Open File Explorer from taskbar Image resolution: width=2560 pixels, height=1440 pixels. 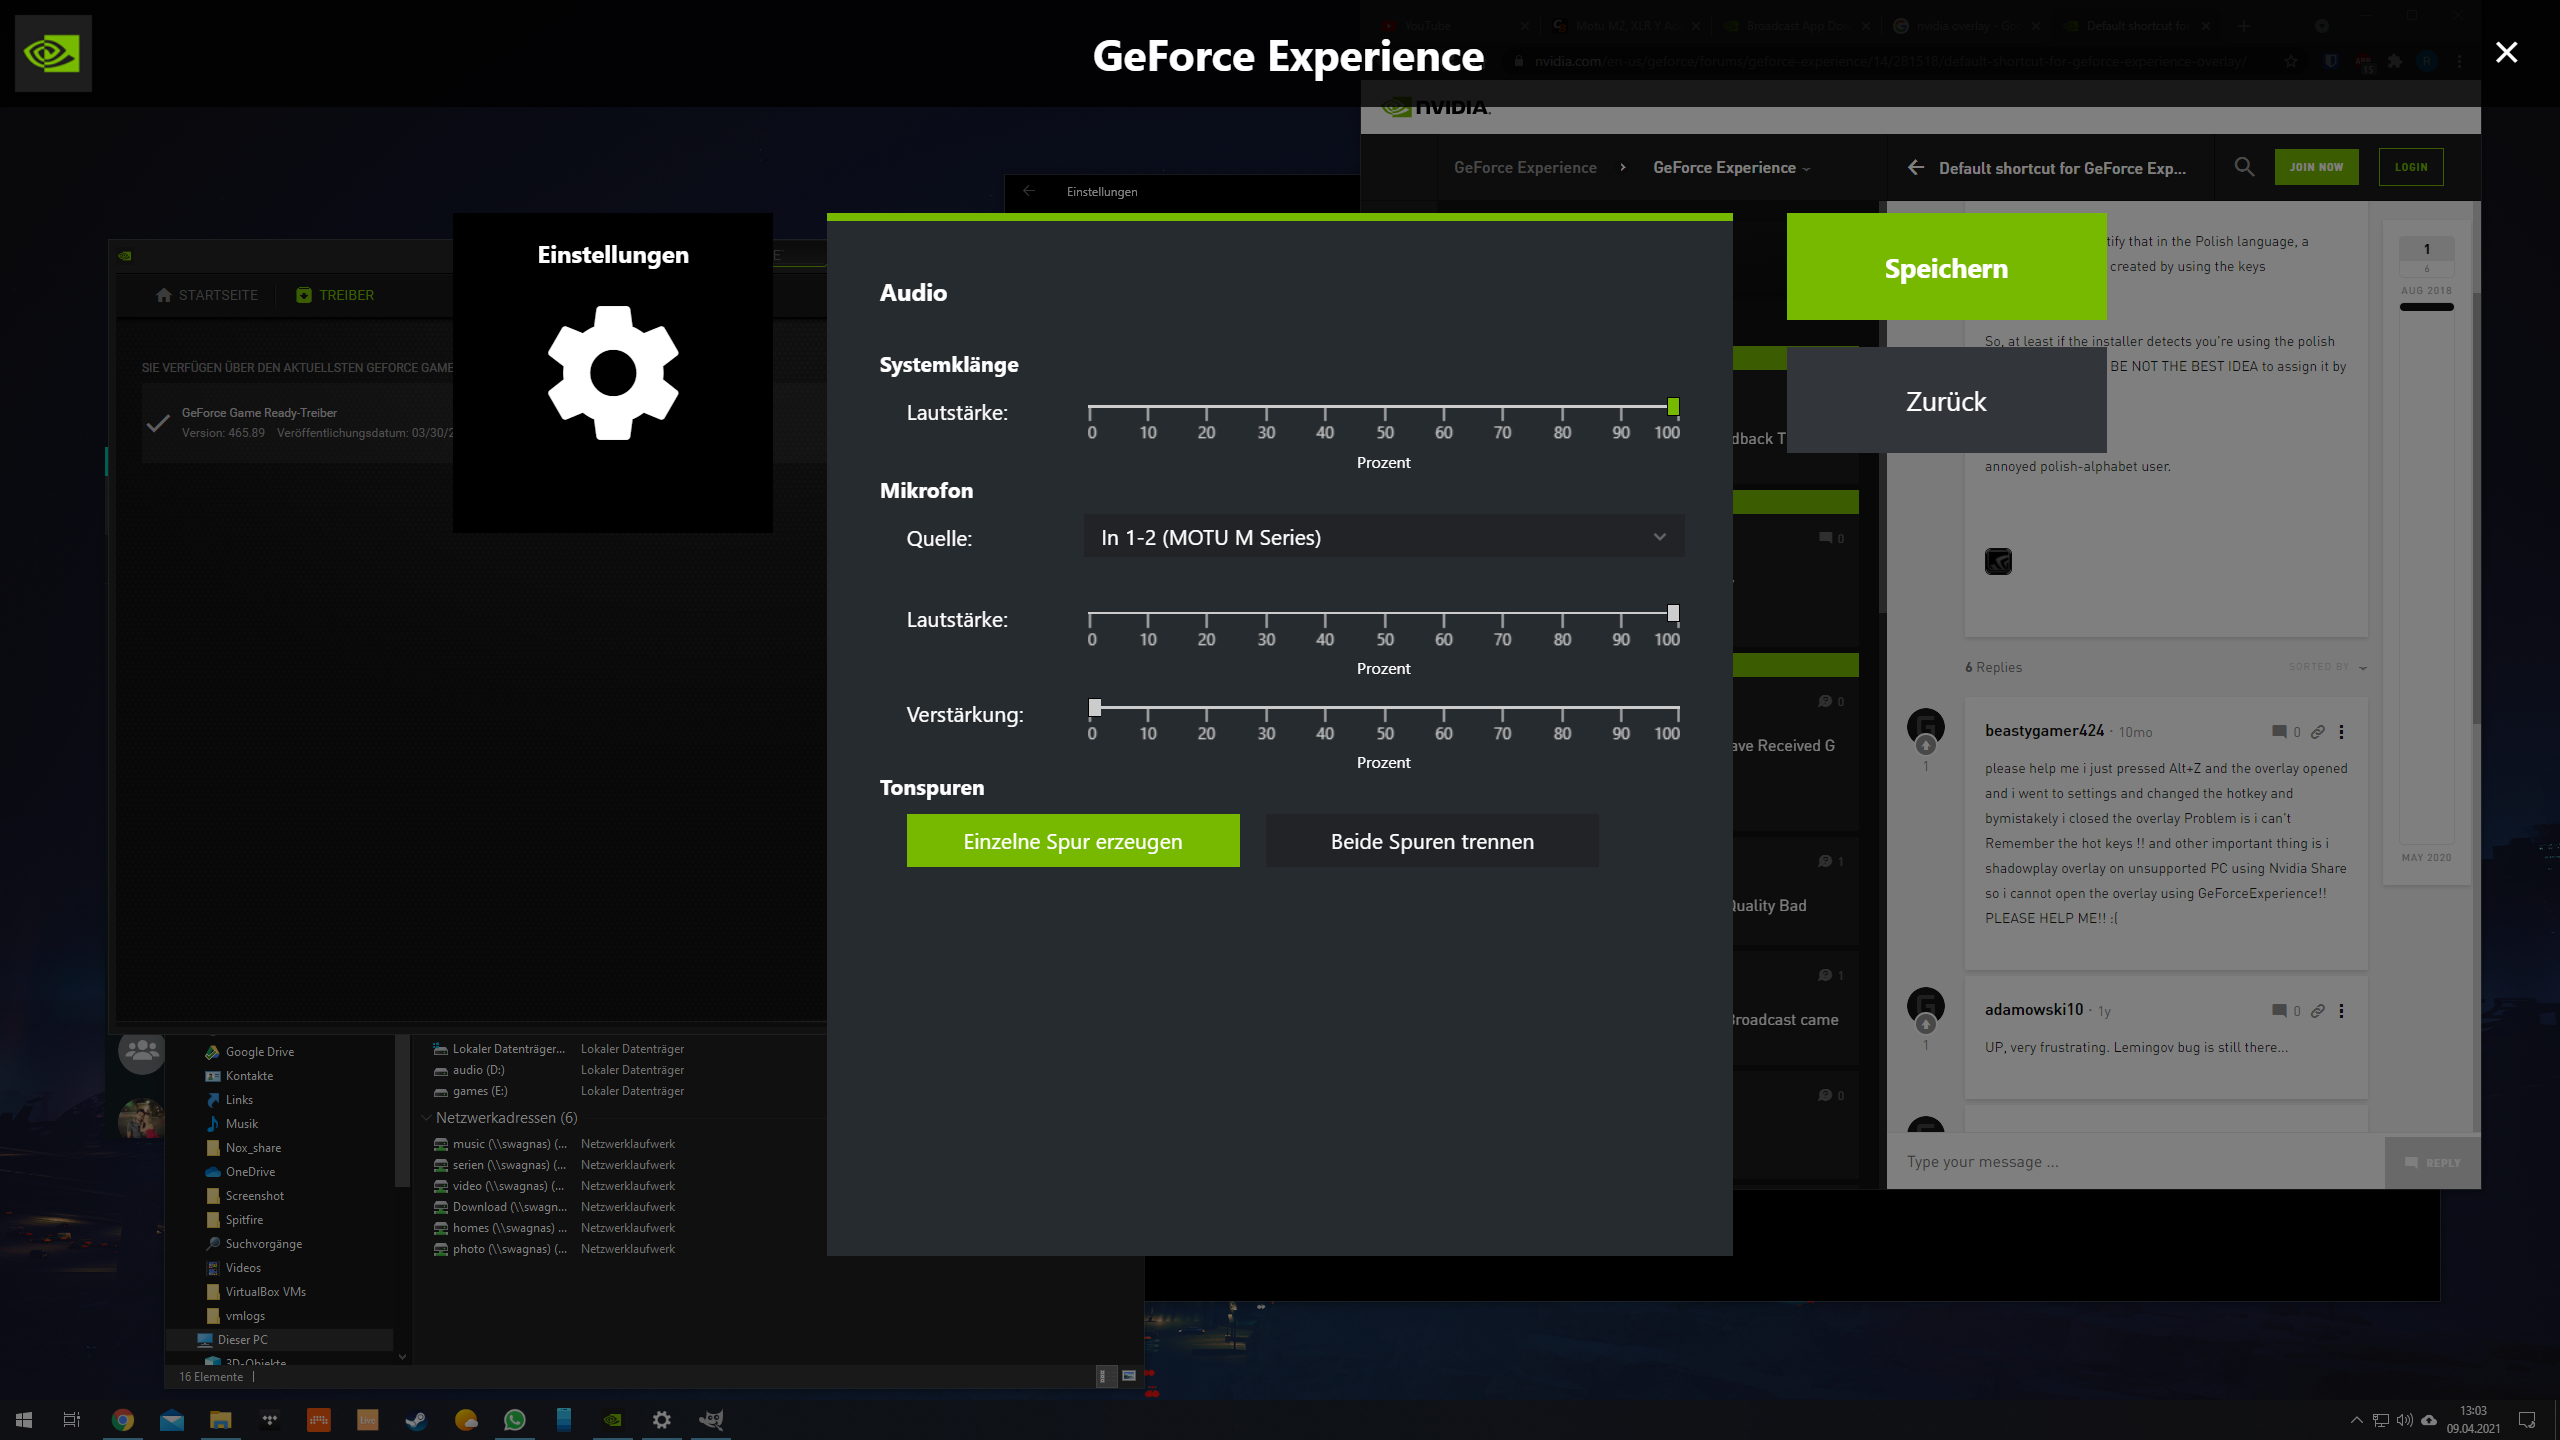221,1420
